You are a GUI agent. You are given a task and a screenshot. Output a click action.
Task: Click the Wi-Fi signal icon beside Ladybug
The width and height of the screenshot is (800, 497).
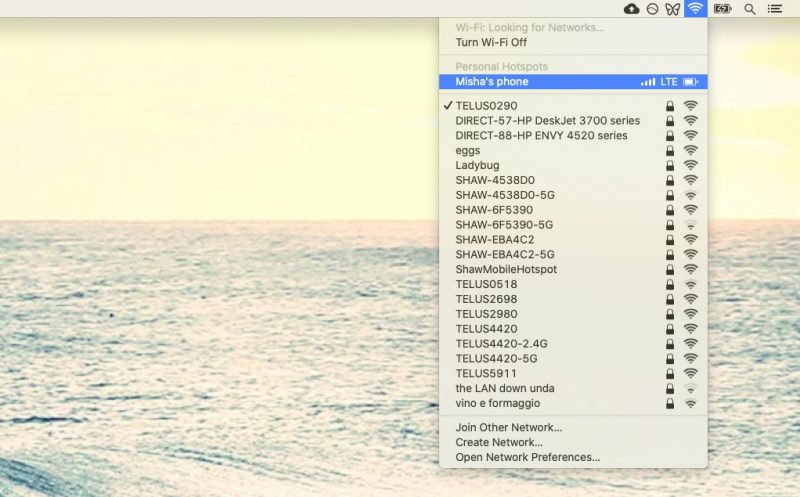click(x=690, y=165)
